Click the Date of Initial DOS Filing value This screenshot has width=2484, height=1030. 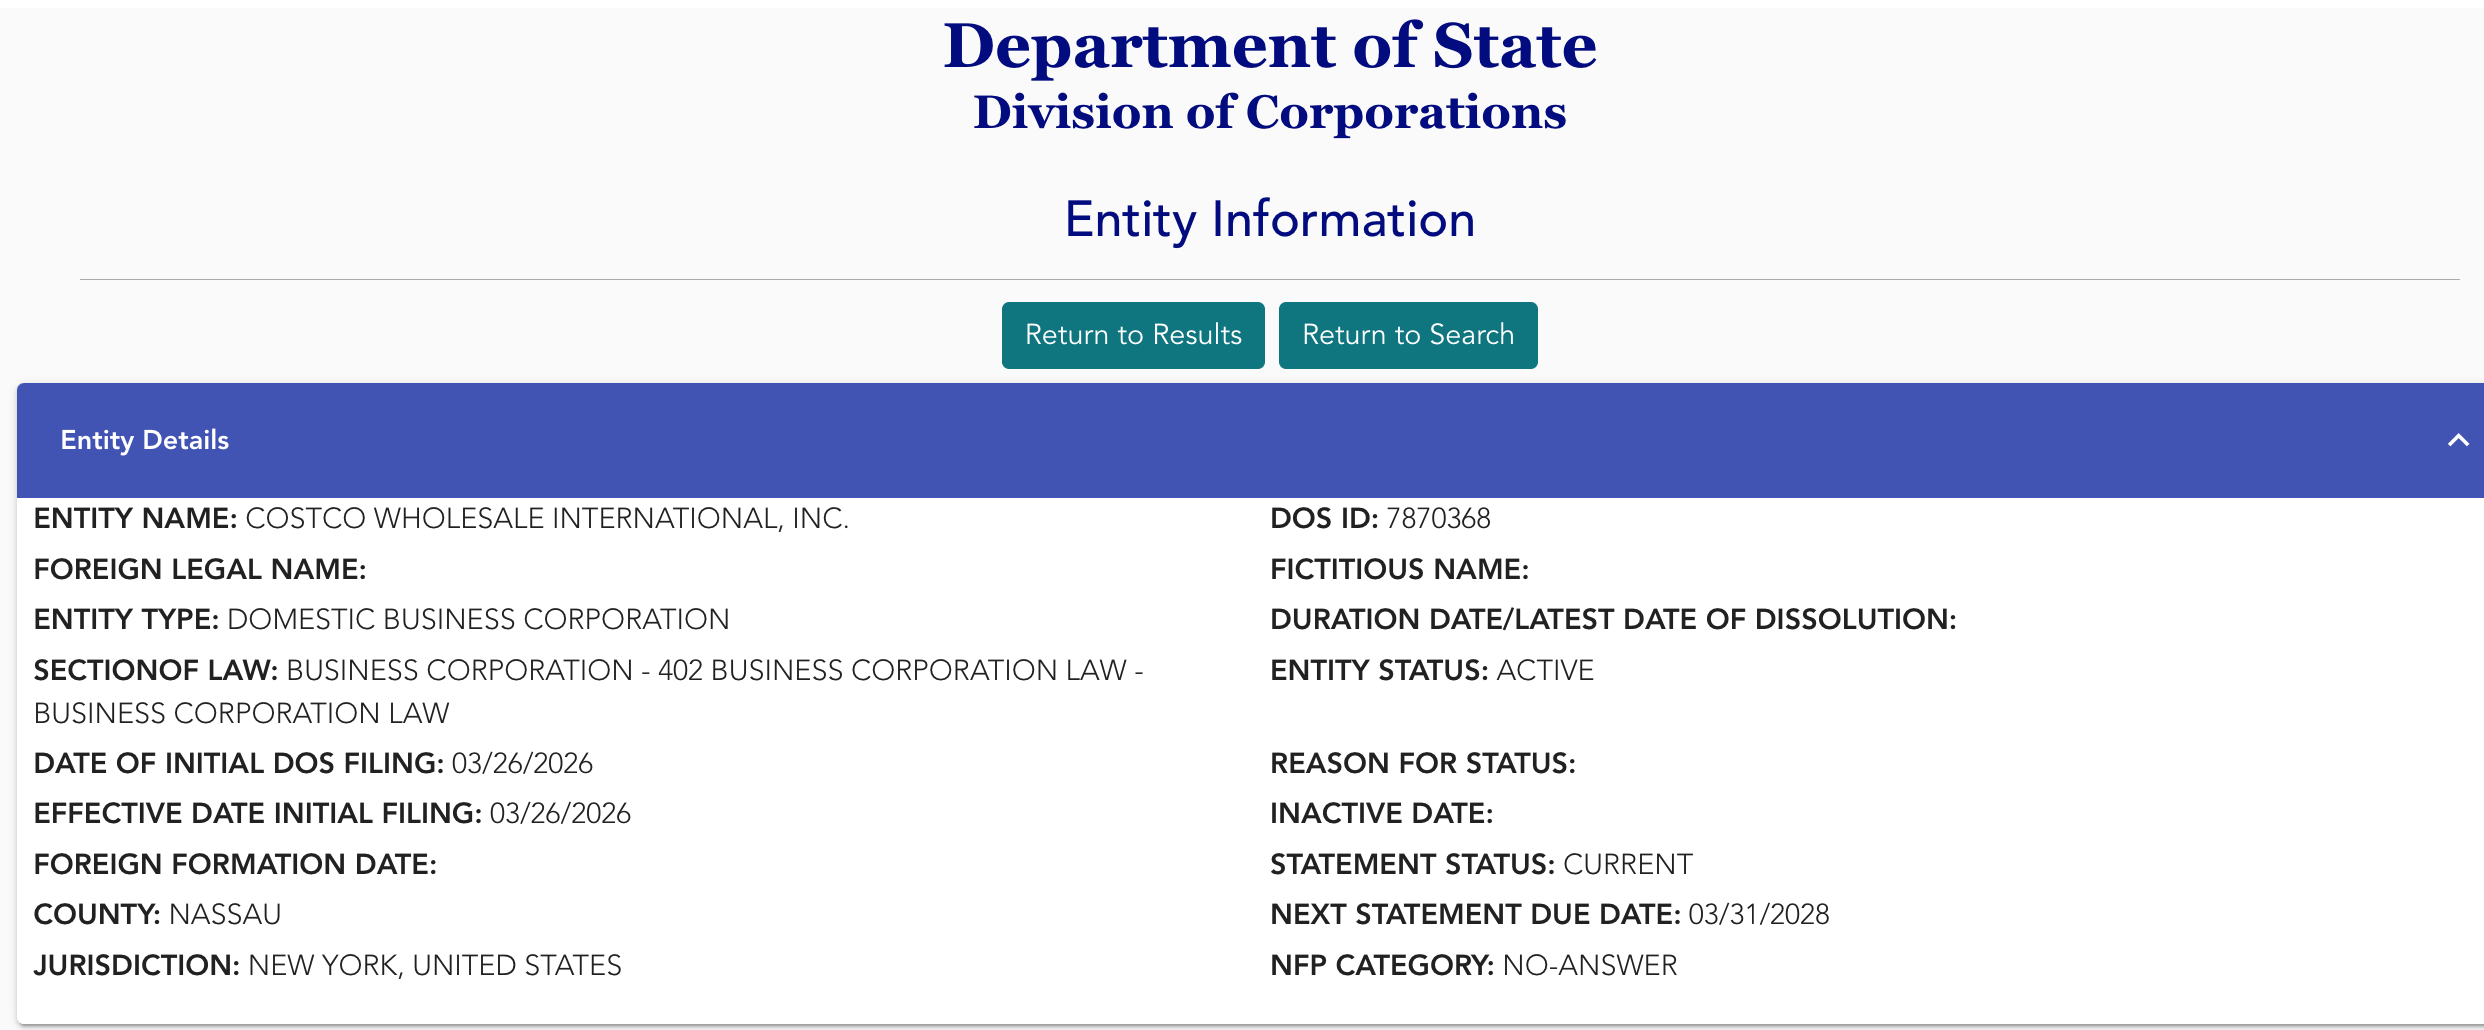coord(522,763)
